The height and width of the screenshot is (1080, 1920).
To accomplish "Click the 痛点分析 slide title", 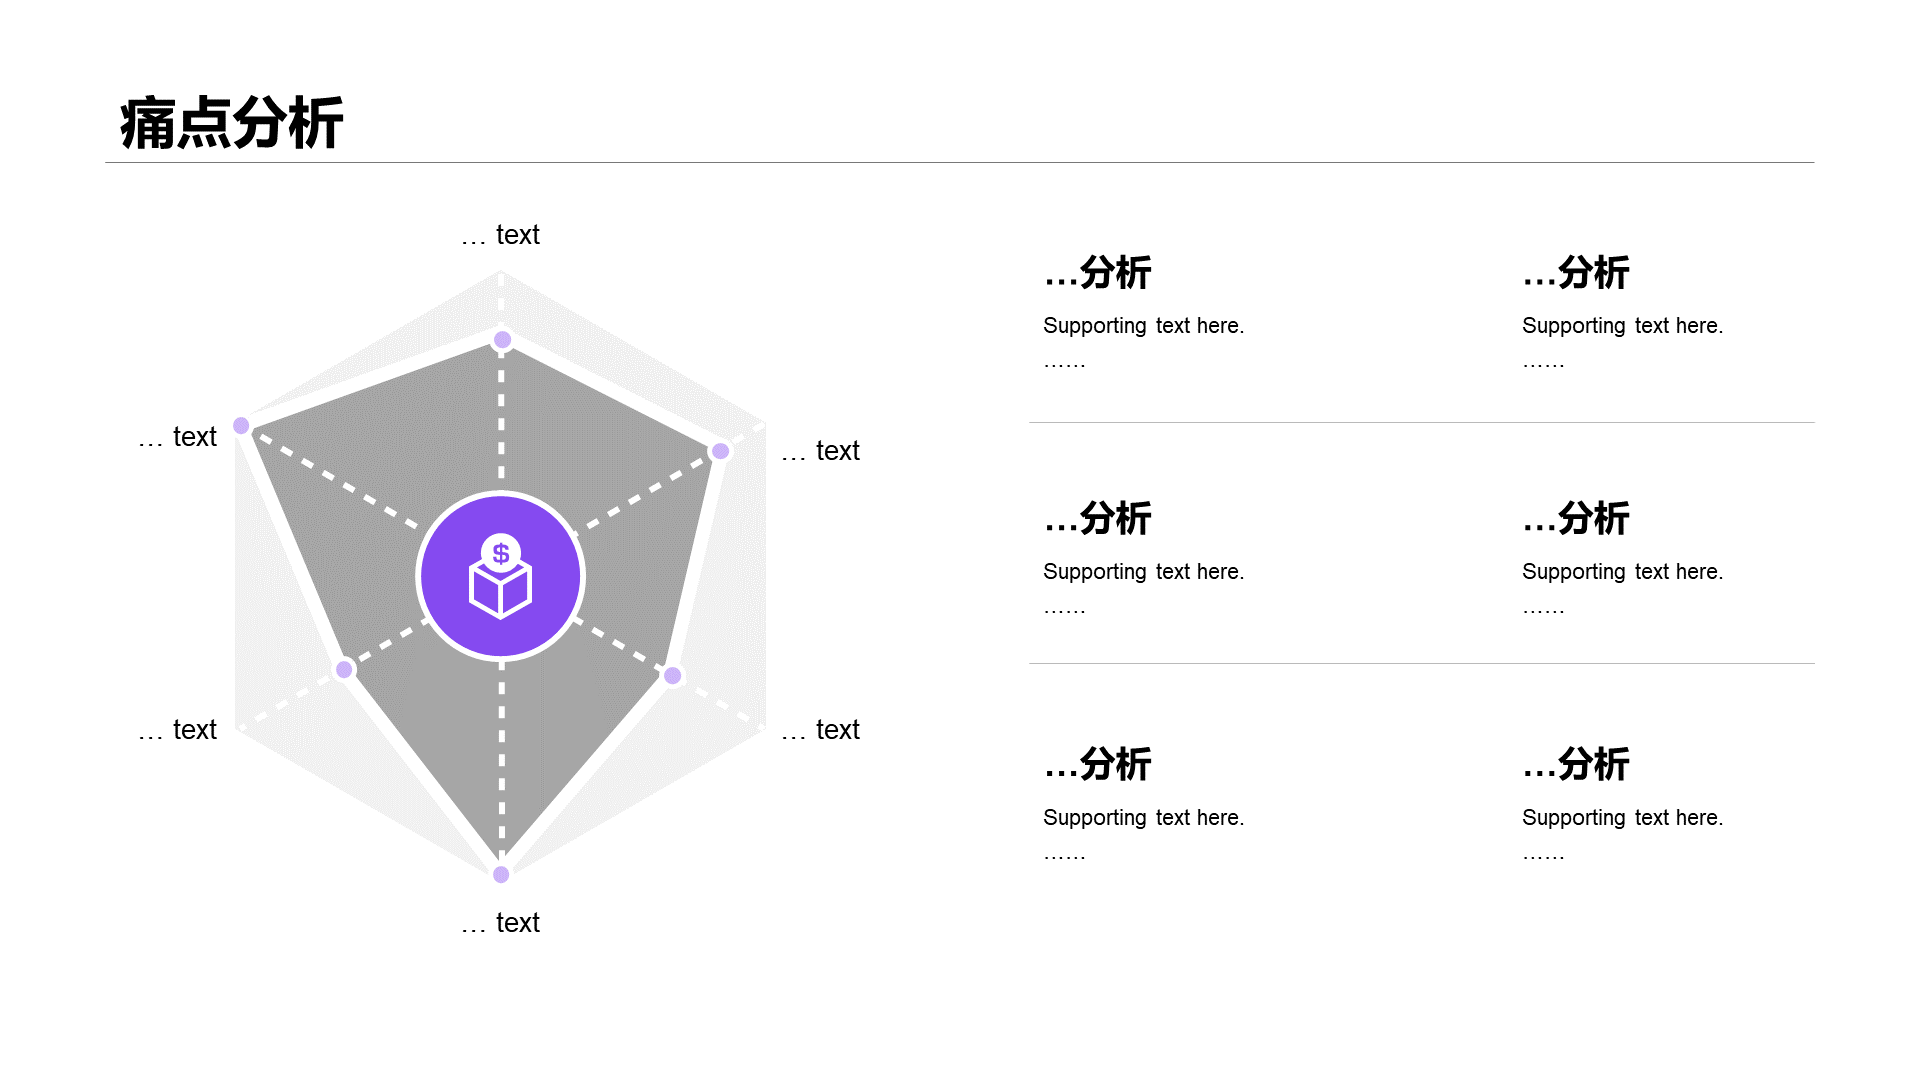I will (232, 124).
